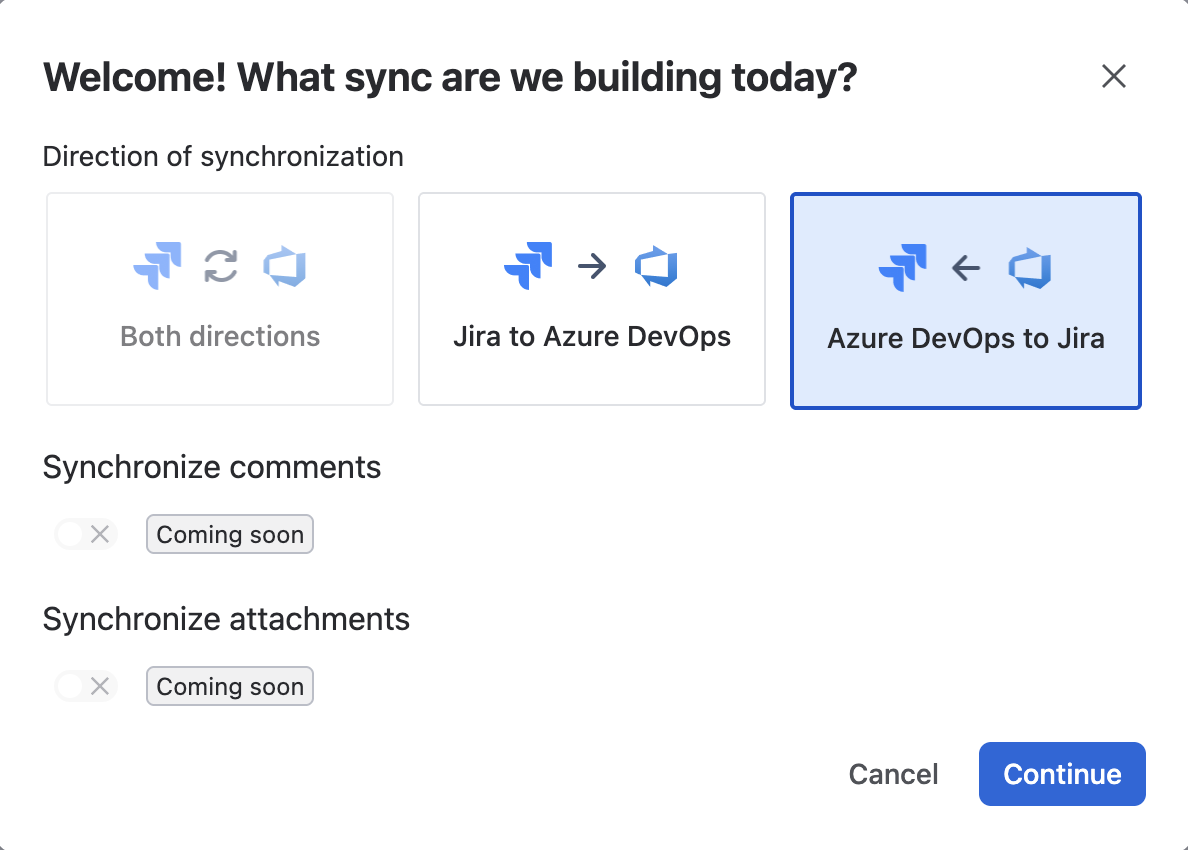The image size is (1188, 850).
Task: Click the Welcome dialog title text
Action: (450, 77)
